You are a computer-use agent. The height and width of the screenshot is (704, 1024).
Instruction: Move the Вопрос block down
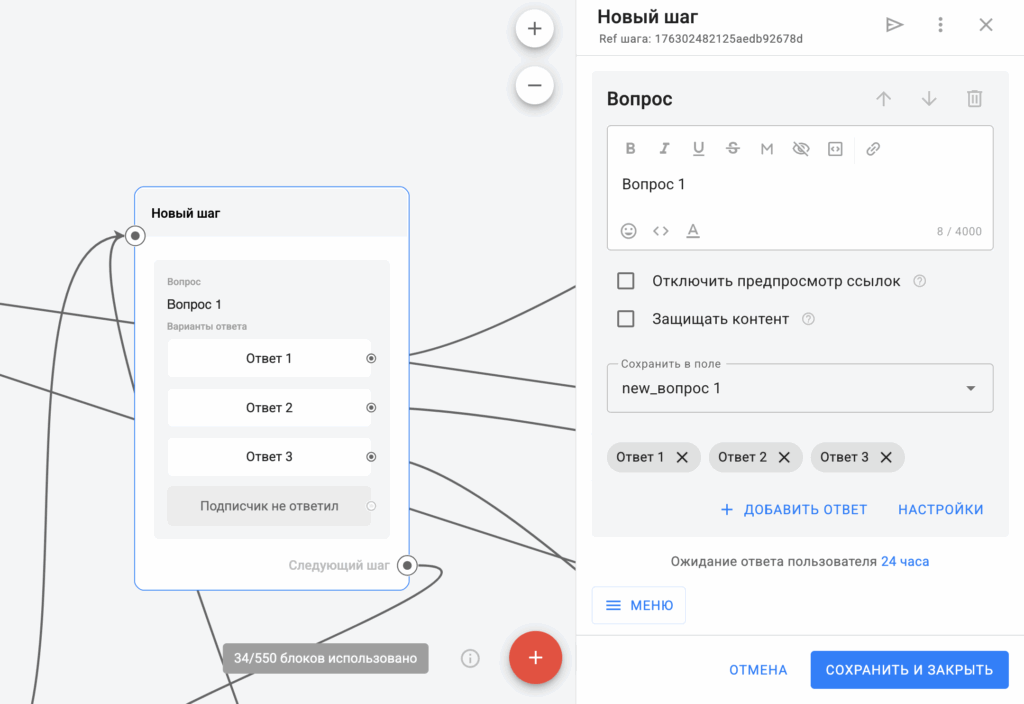pos(929,99)
